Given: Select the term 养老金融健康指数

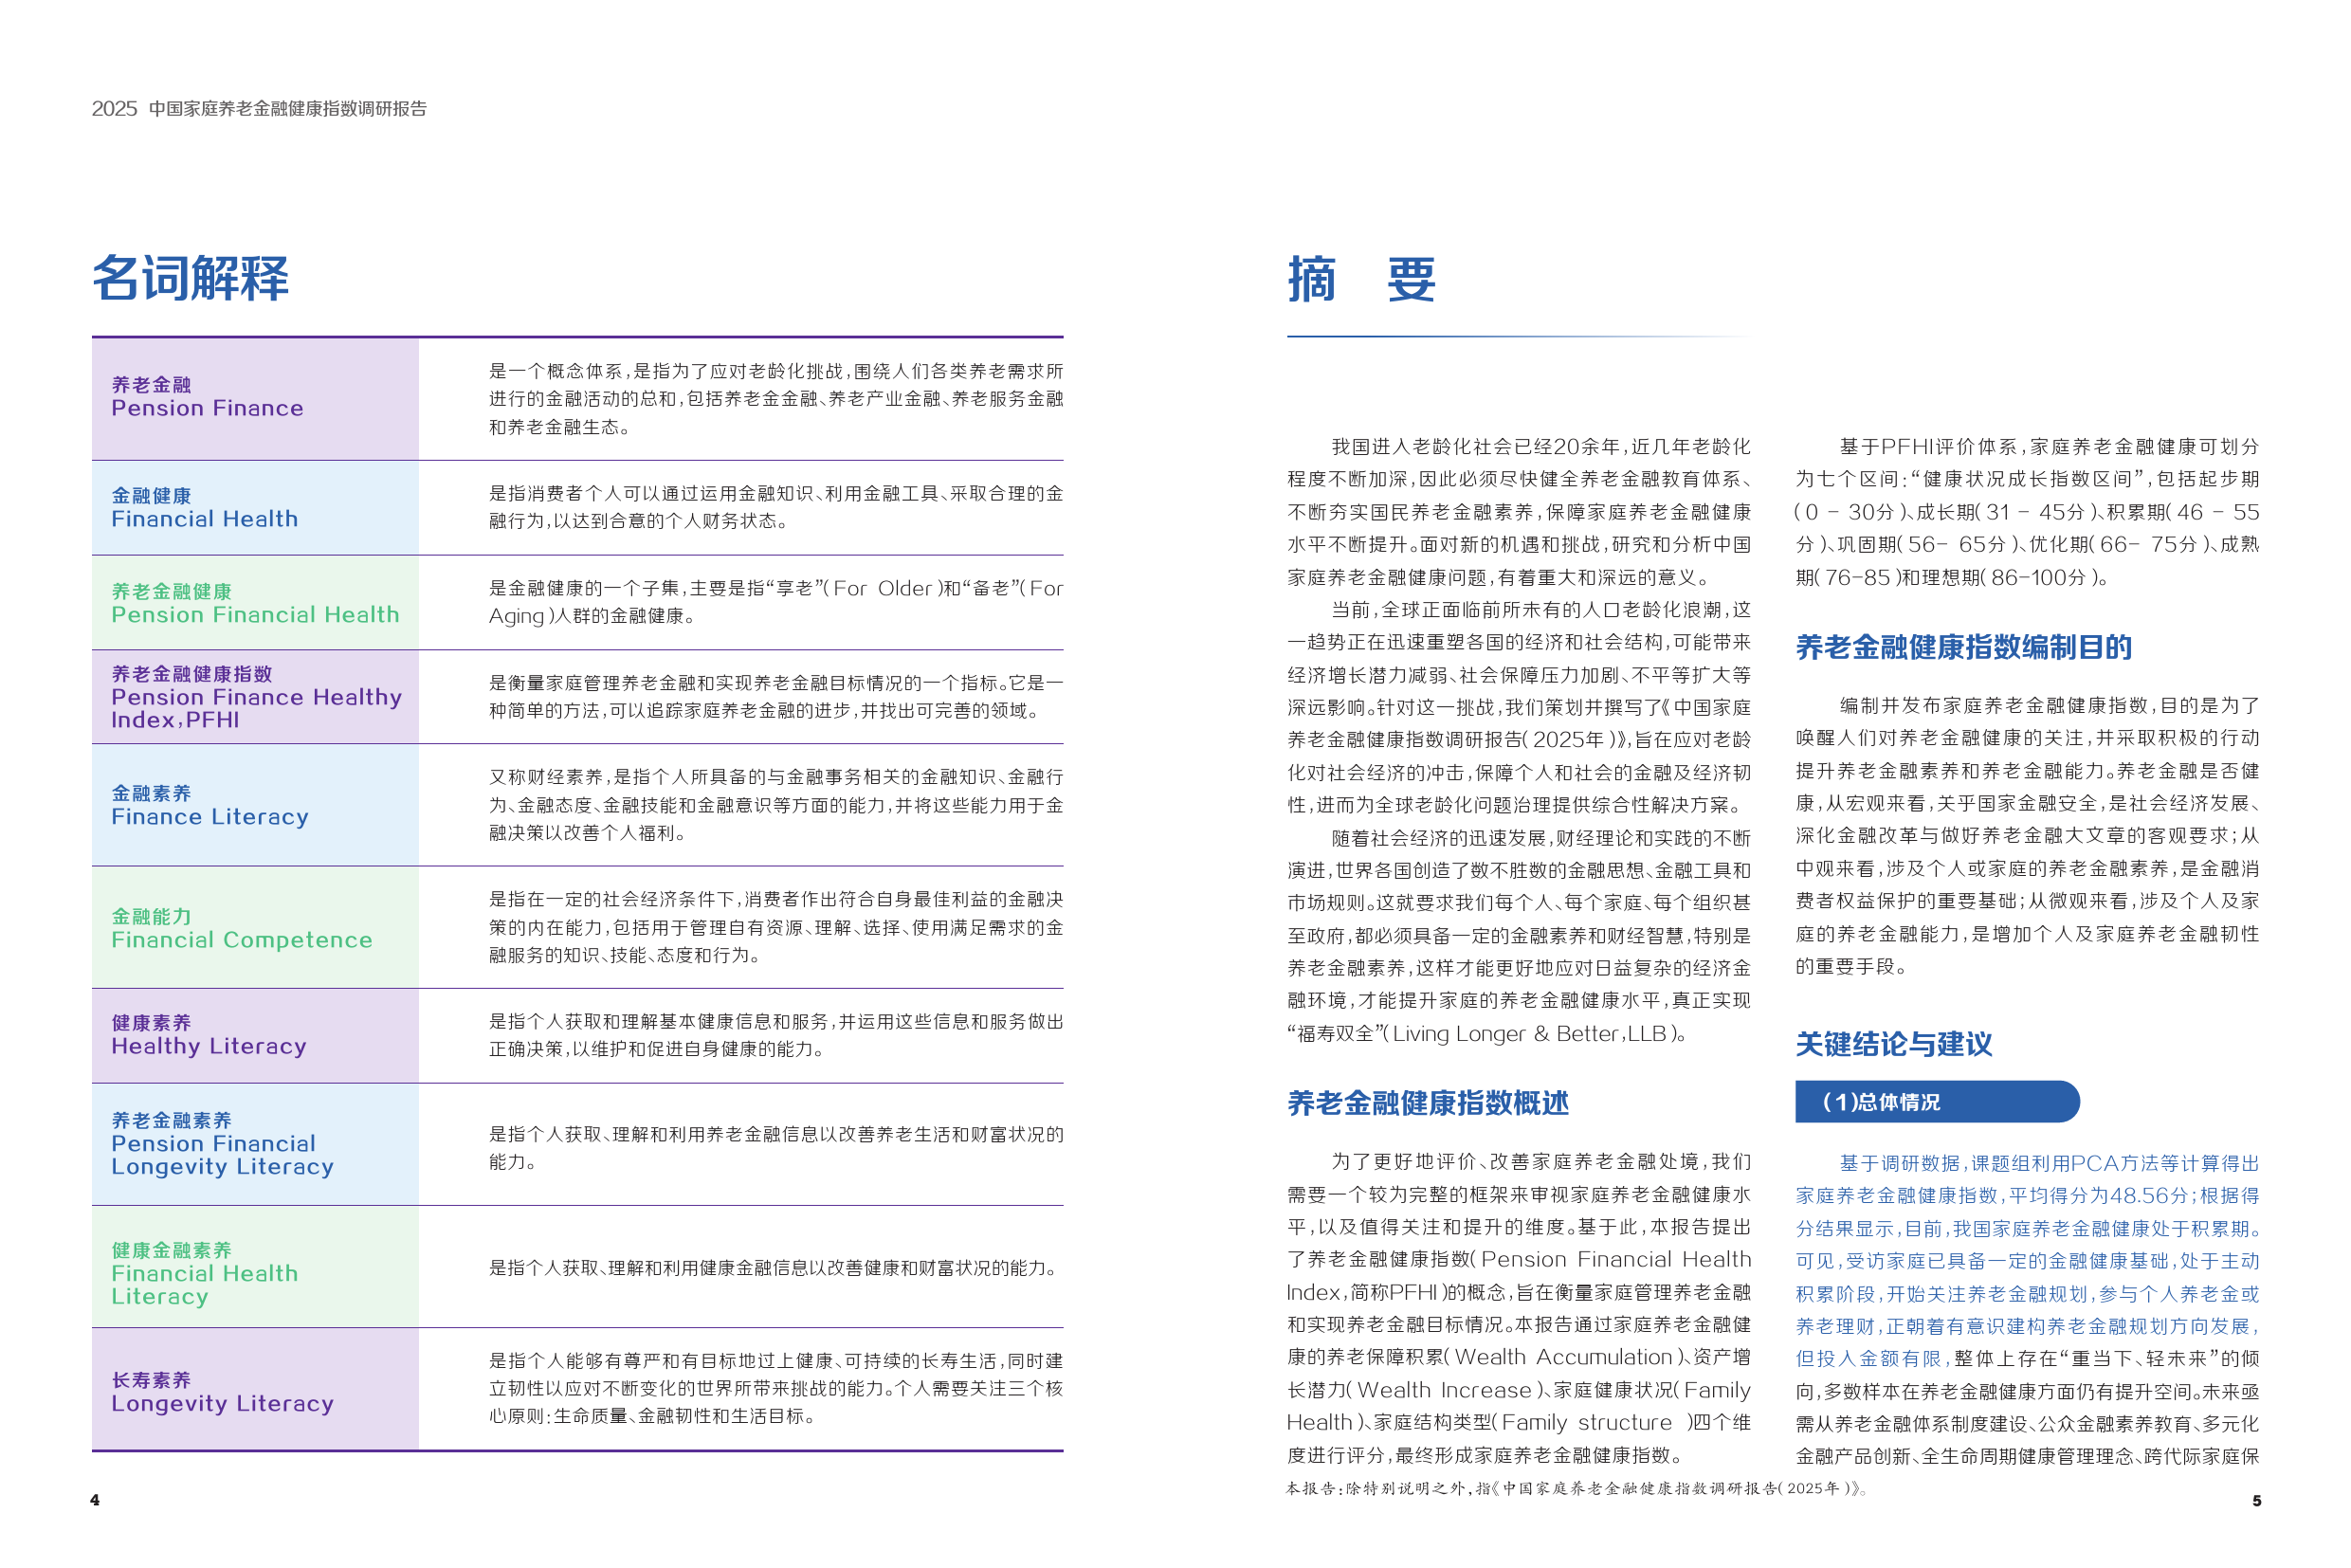Looking at the screenshot, I should pyautogui.click(x=192, y=674).
